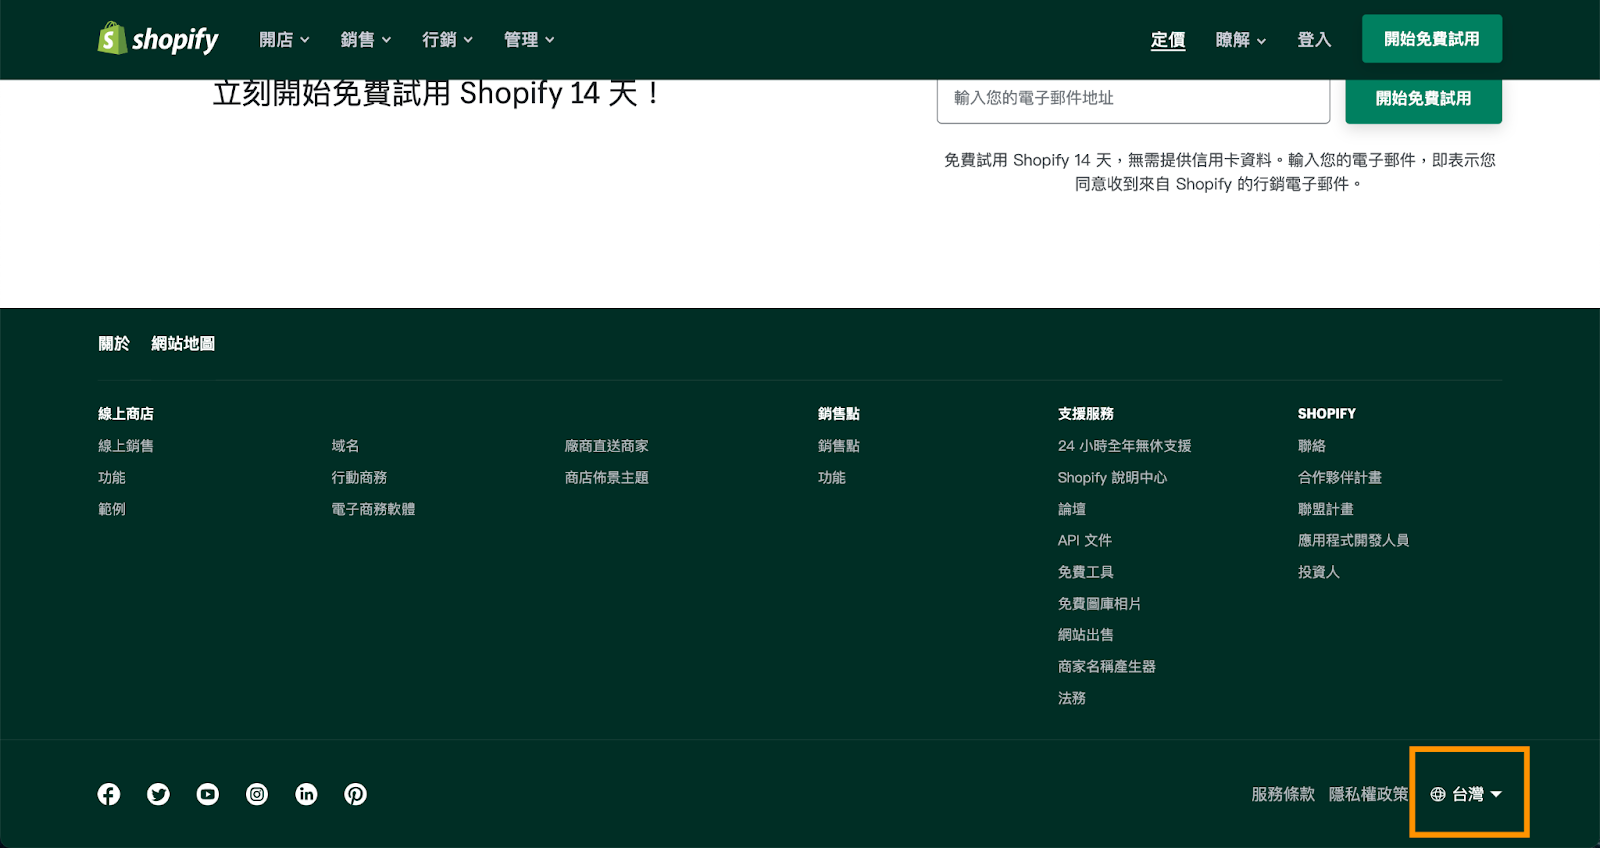The width and height of the screenshot is (1600, 848).
Task: Open 銷售點 link under the 銷售點 heading
Action: [839, 446]
